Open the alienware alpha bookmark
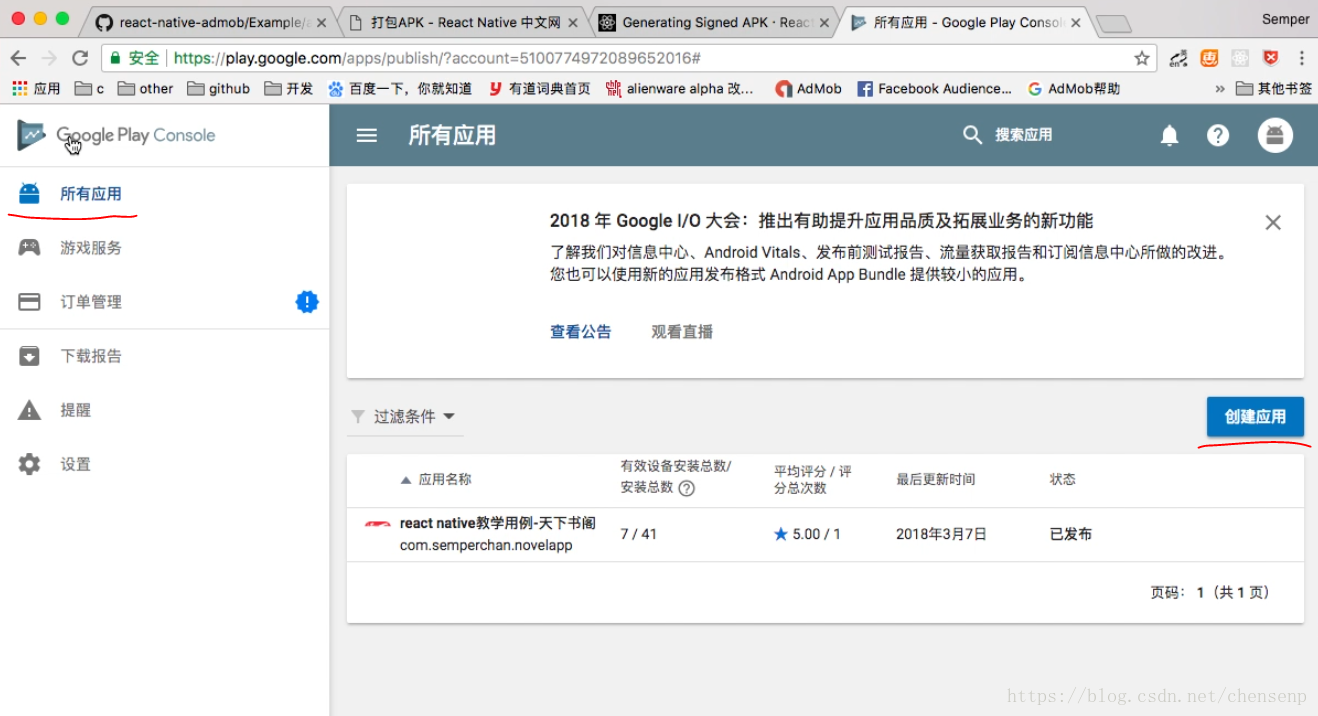 pyautogui.click(x=680, y=89)
